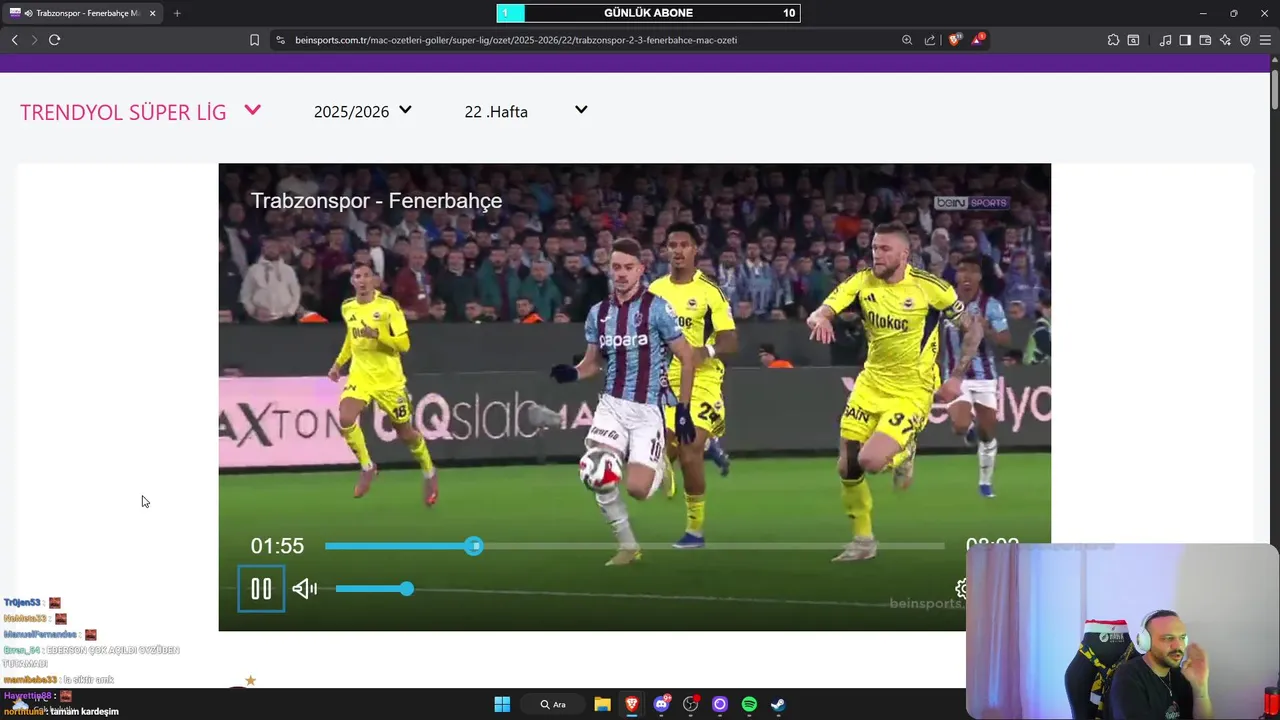Reload the beinsports page
1280x720 pixels.
(55, 40)
